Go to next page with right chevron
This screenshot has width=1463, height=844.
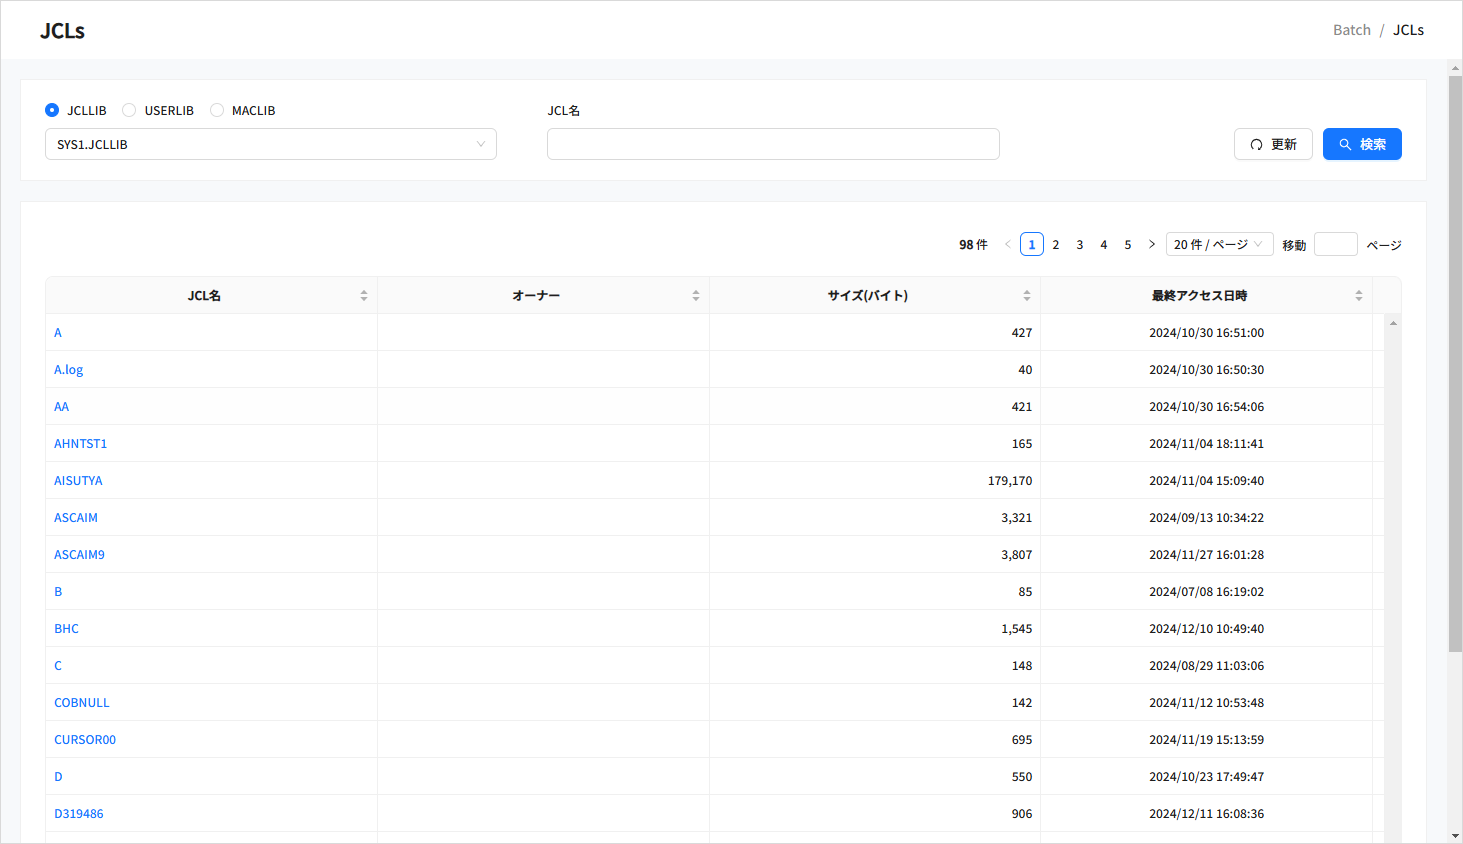(1152, 245)
